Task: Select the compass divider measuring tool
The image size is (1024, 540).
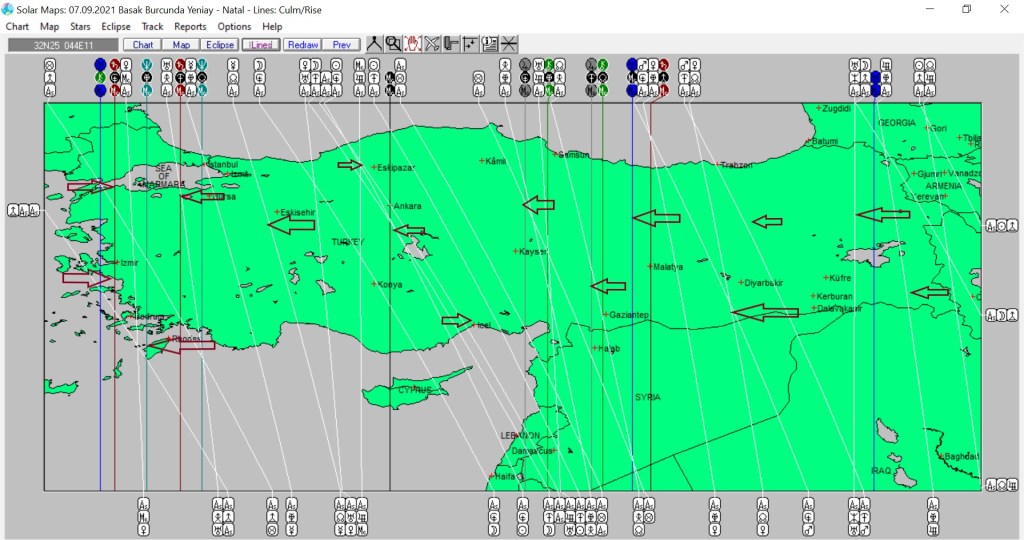Action: click(374, 44)
